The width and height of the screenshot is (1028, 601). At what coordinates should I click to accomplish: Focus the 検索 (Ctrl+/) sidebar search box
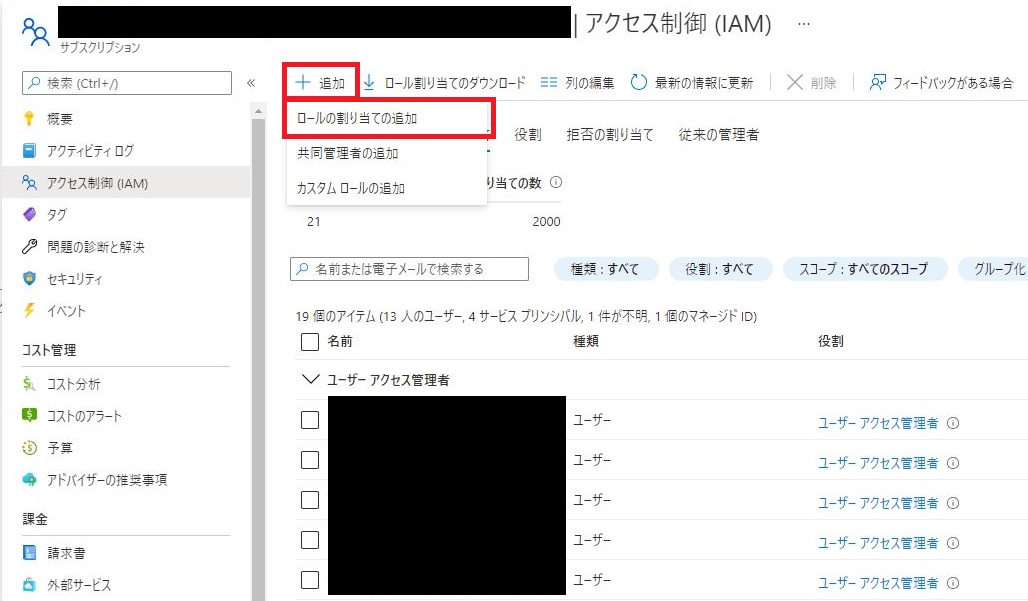[127, 83]
